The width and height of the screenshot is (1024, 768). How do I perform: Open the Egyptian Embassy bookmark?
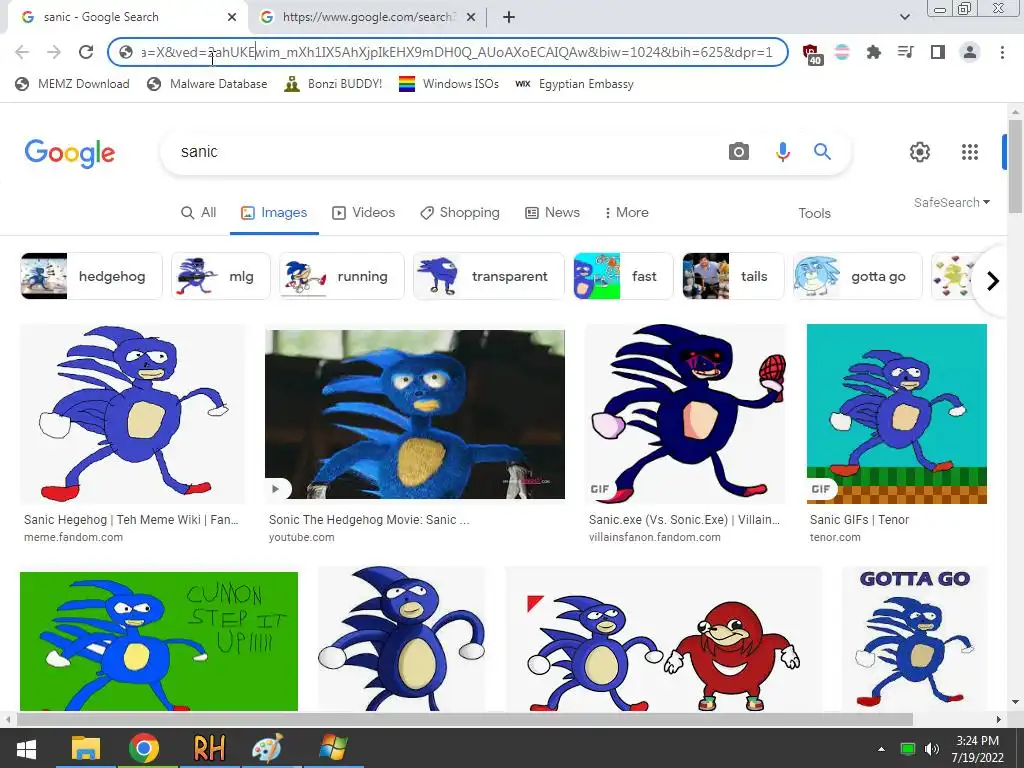click(575, 84)
